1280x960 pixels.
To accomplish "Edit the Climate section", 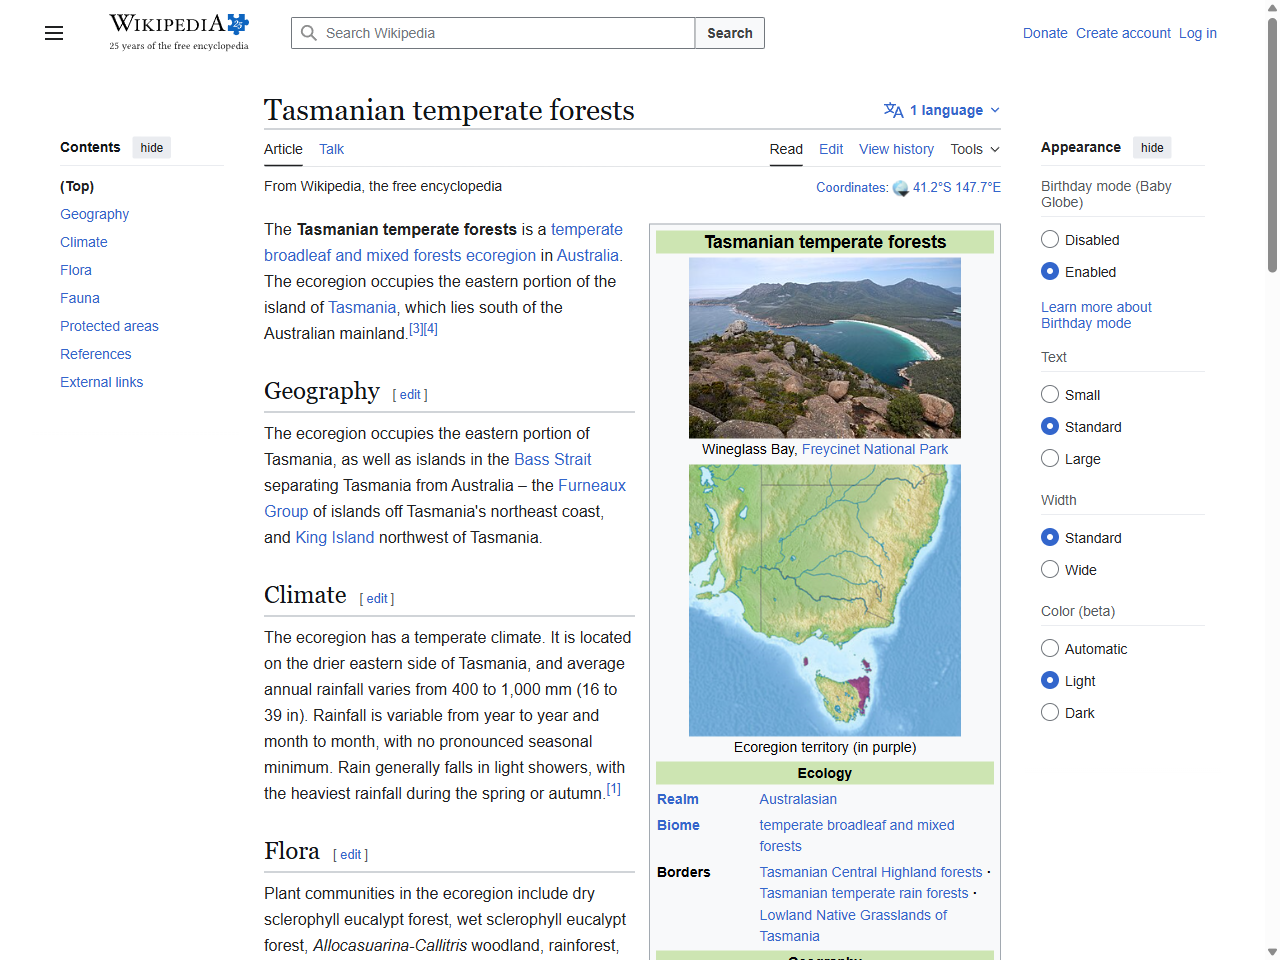I will tap(377, 599).
